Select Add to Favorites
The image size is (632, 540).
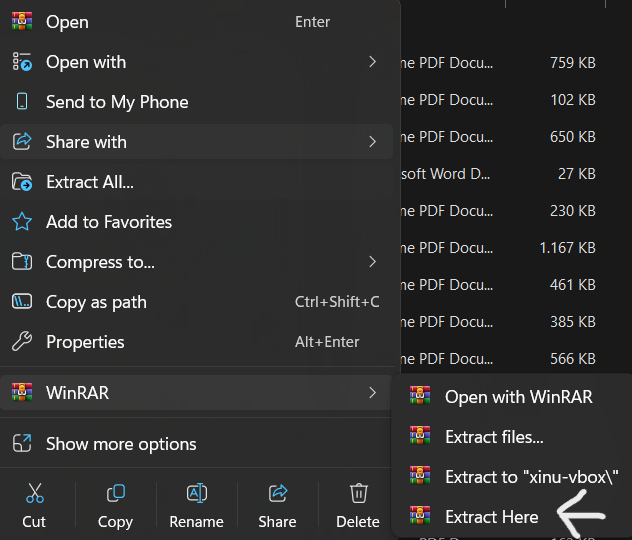pyautogui.click(x=196, y=222)
